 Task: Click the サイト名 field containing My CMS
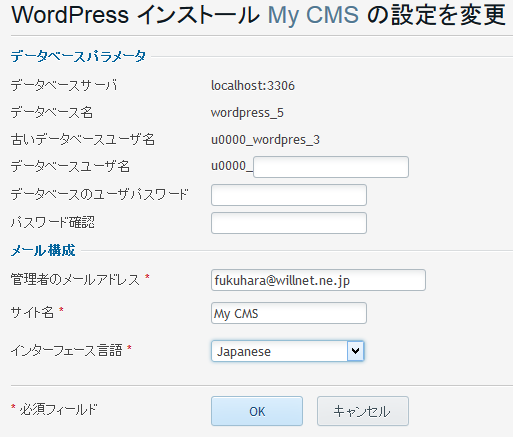289,313
